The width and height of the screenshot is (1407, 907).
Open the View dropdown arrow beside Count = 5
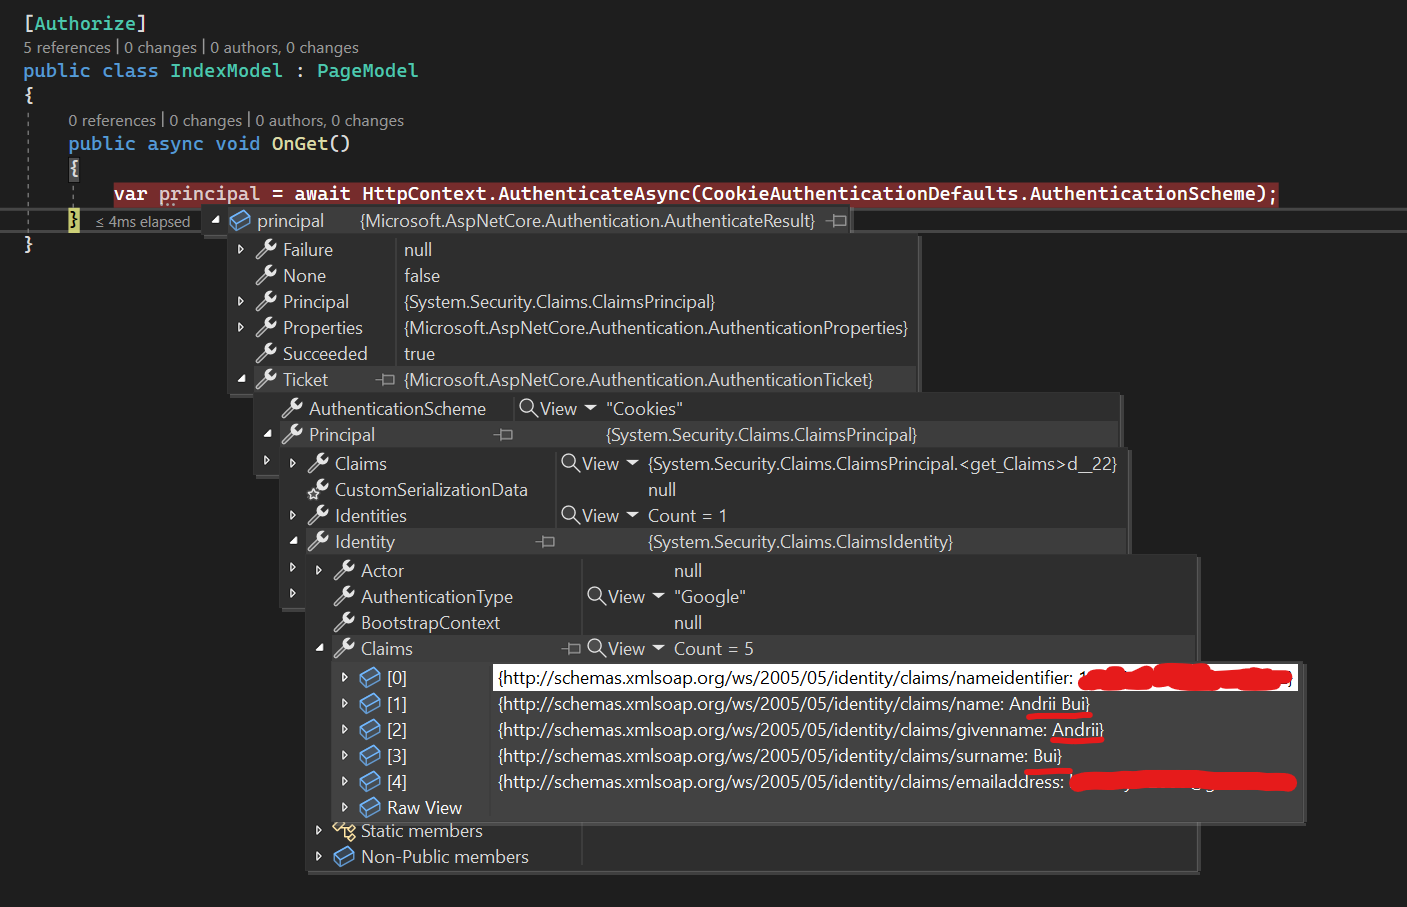(658, 648)
